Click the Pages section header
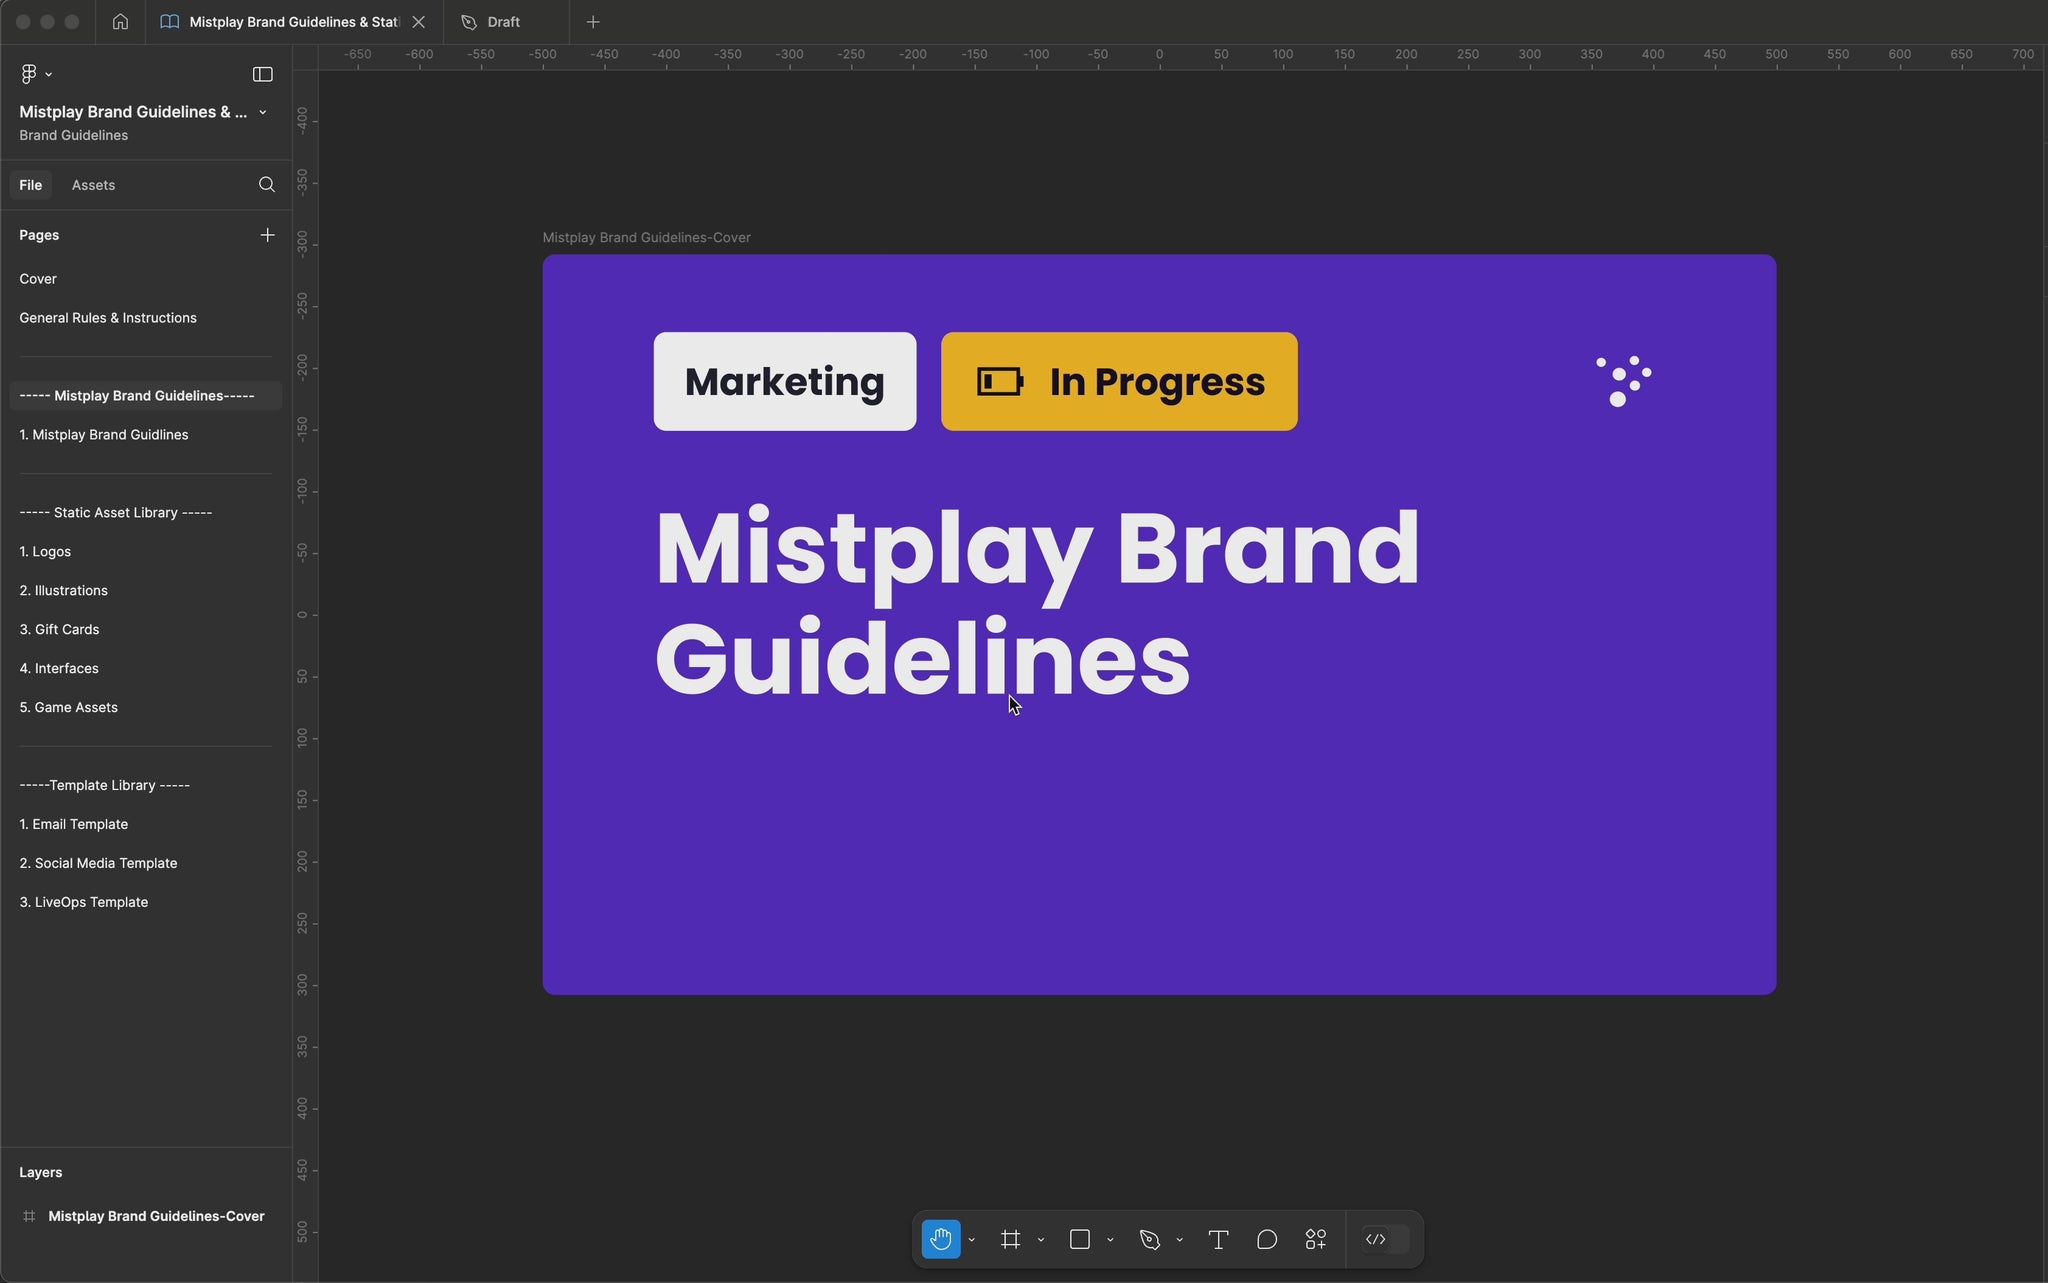This screenshot has width=2048, height=1283. click(x=39, y=235)
